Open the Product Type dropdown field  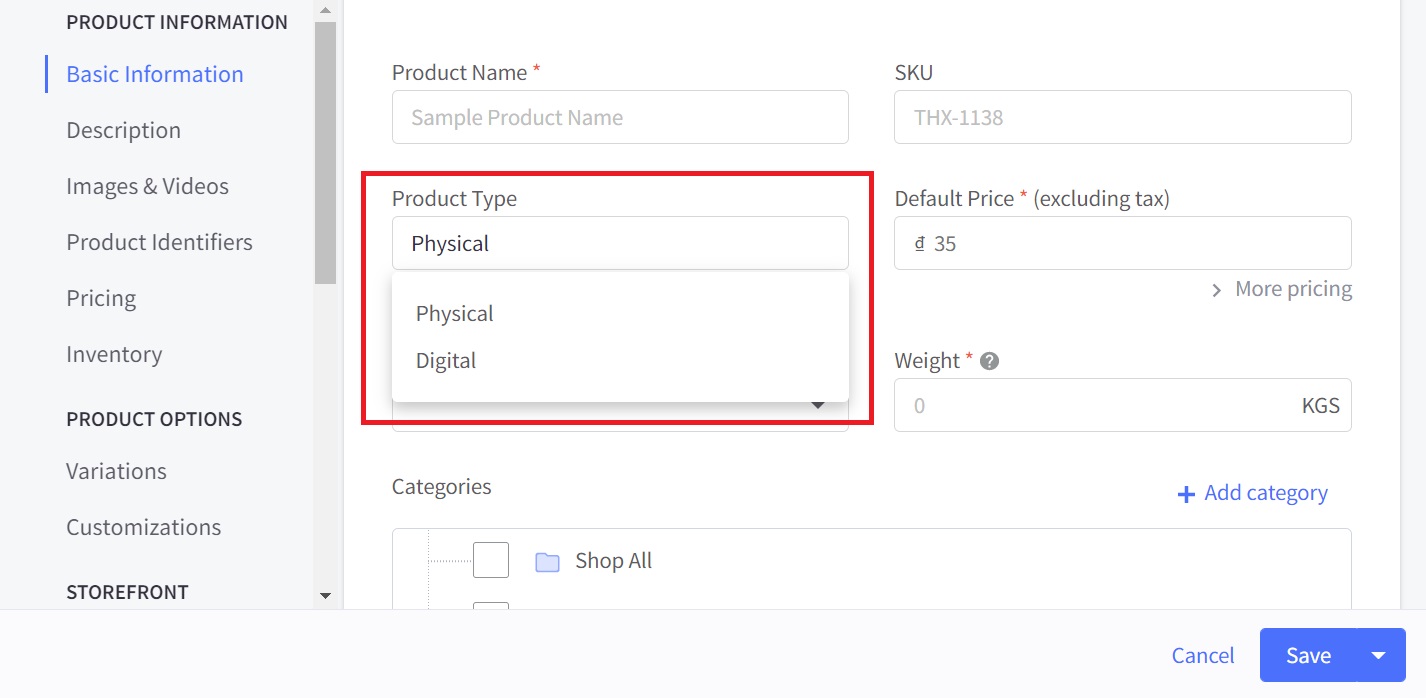tap(620, 243)
